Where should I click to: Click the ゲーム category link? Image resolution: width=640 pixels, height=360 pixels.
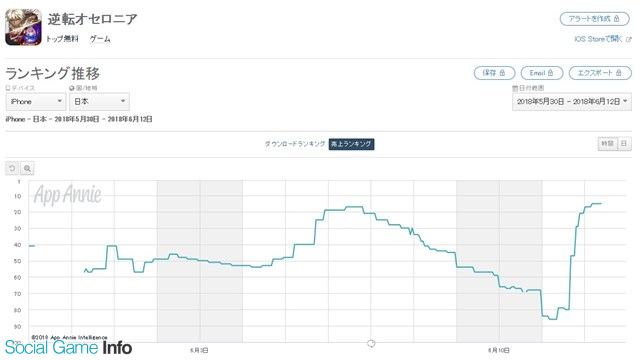100,39
